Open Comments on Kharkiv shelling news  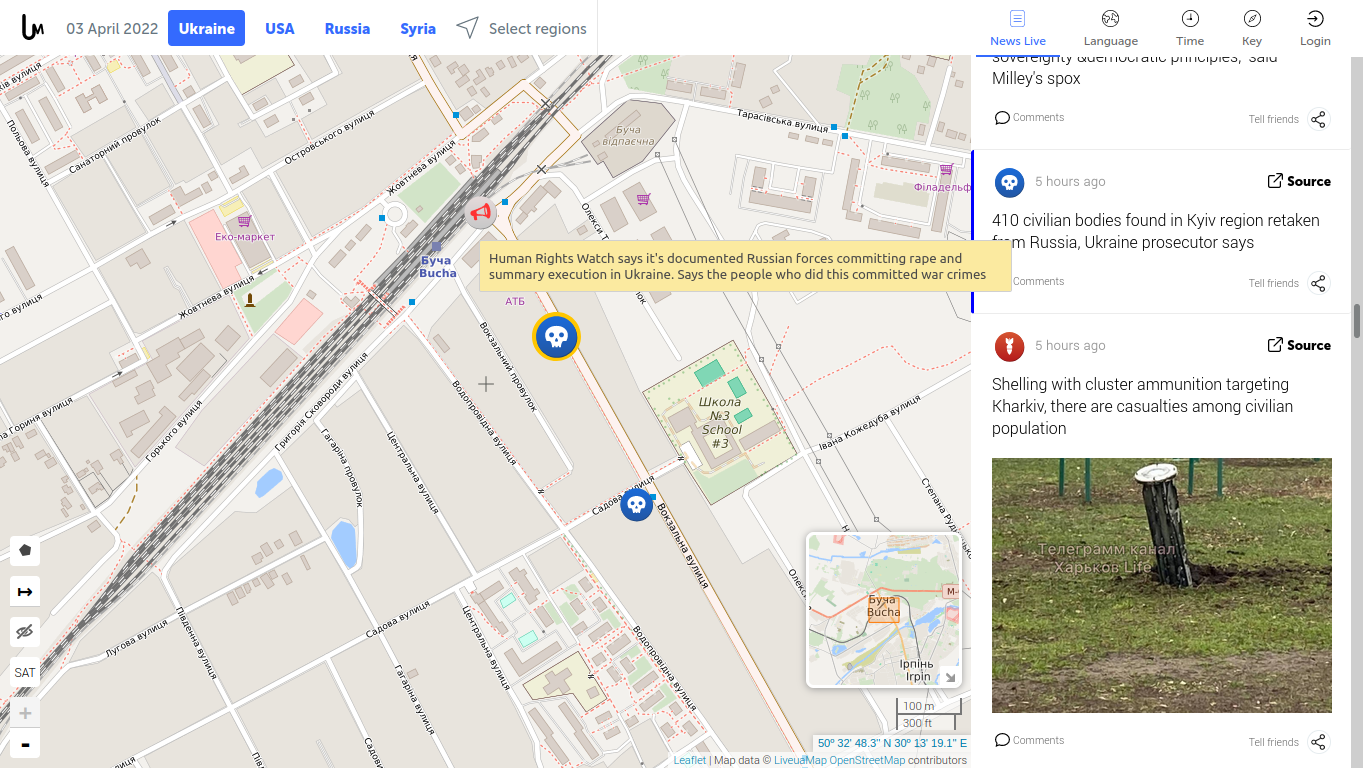point(1029,740)
